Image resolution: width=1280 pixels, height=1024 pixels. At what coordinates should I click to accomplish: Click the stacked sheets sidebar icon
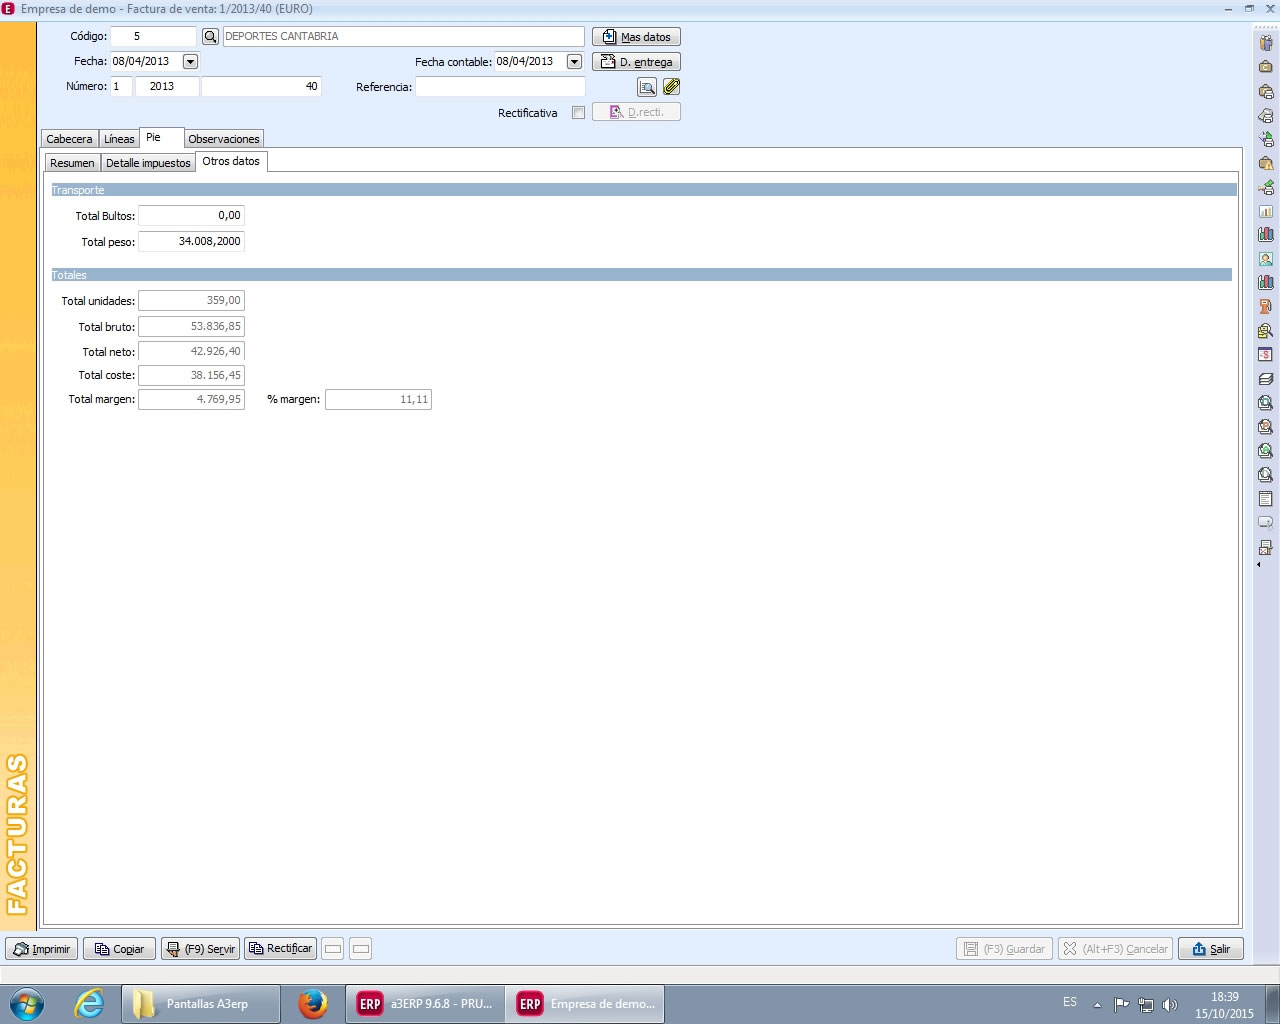click(1265, 379)
